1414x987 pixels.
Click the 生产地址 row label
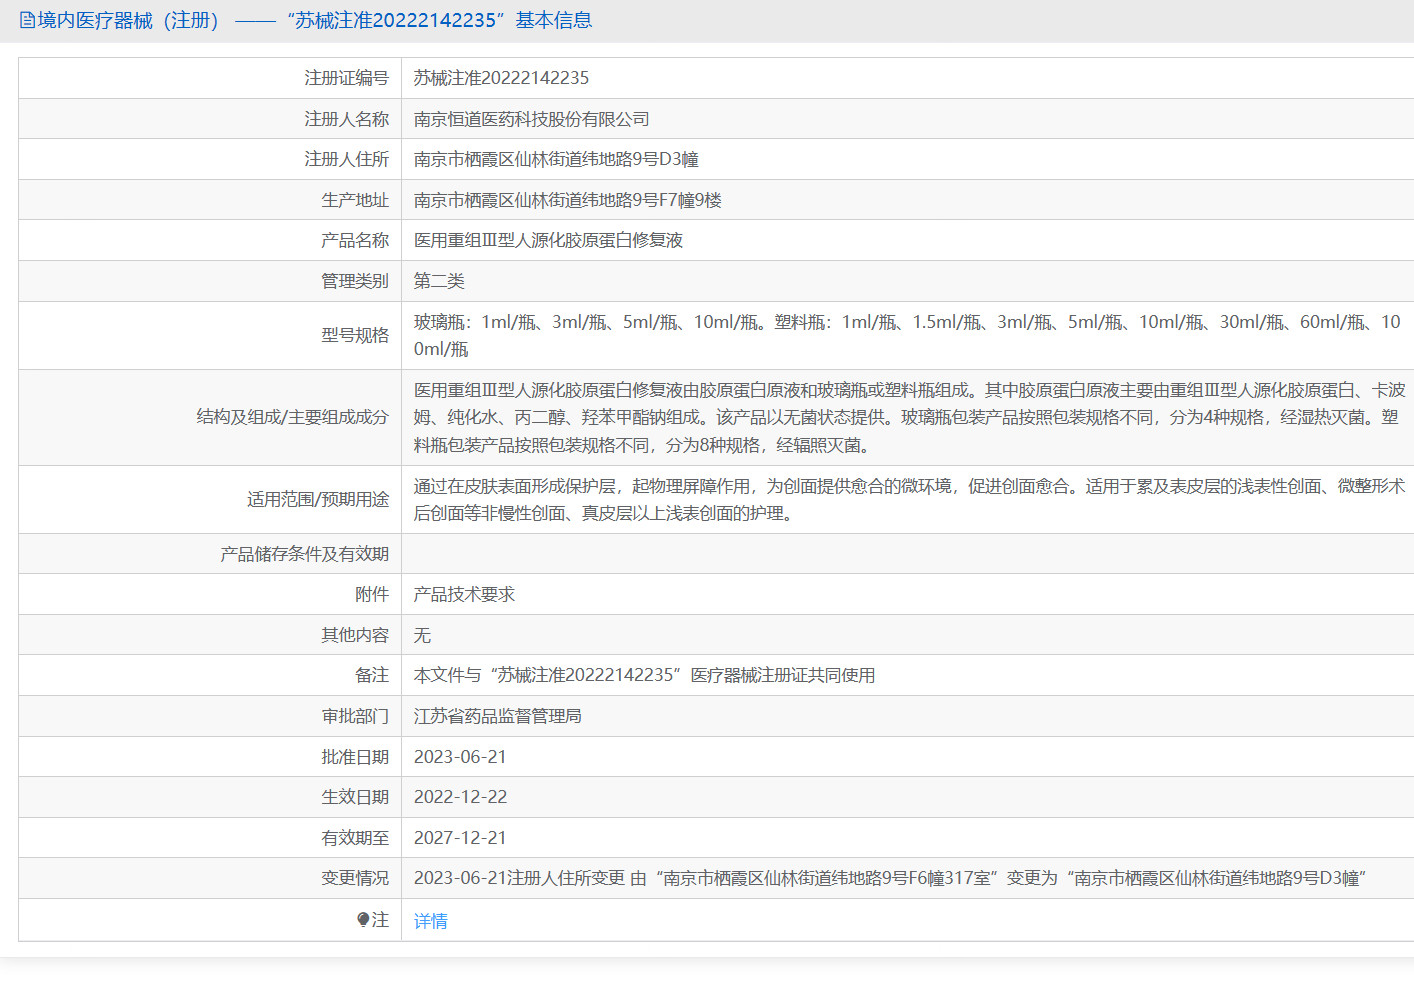click(x=355, y=200)
